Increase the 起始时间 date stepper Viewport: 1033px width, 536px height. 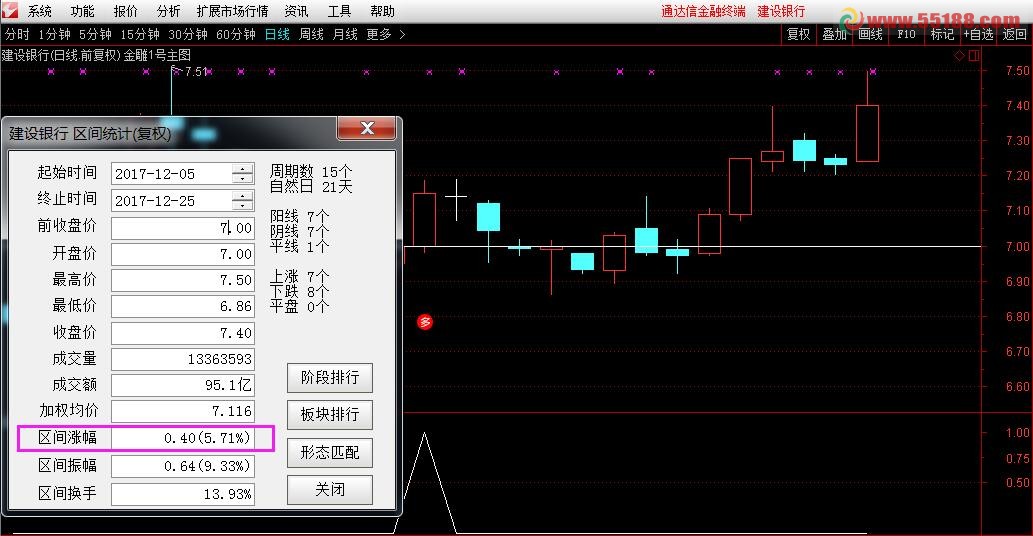point(242,169)
